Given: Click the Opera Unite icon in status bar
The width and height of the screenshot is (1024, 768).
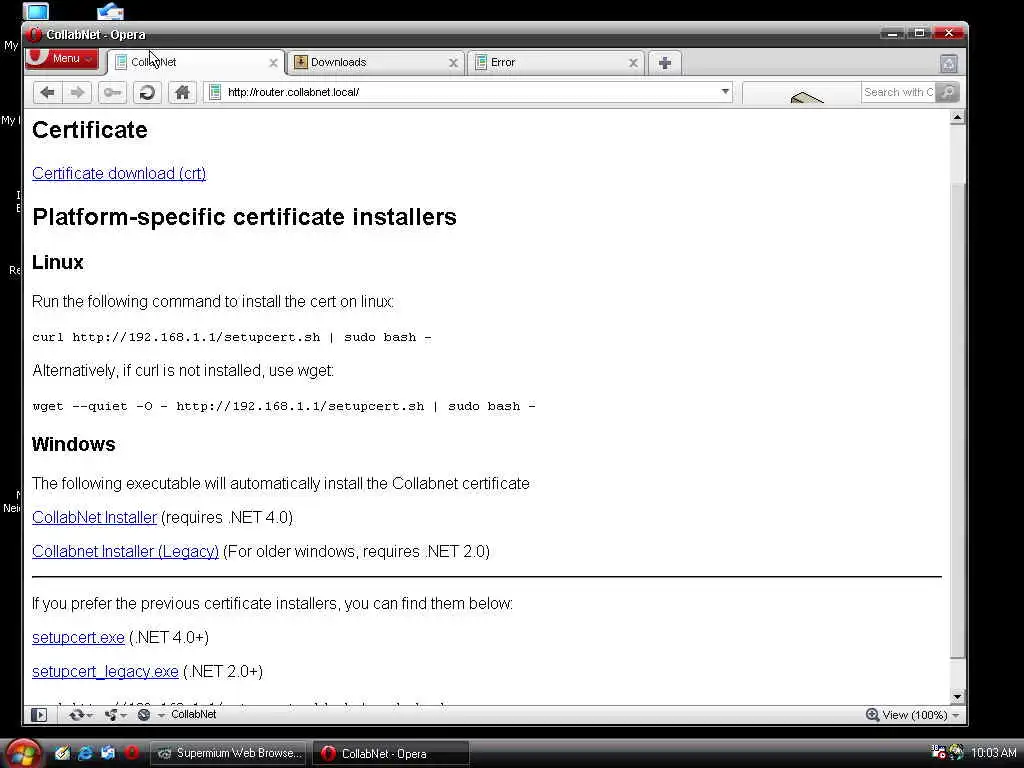Looking at the screenshot, I should 112,714.
